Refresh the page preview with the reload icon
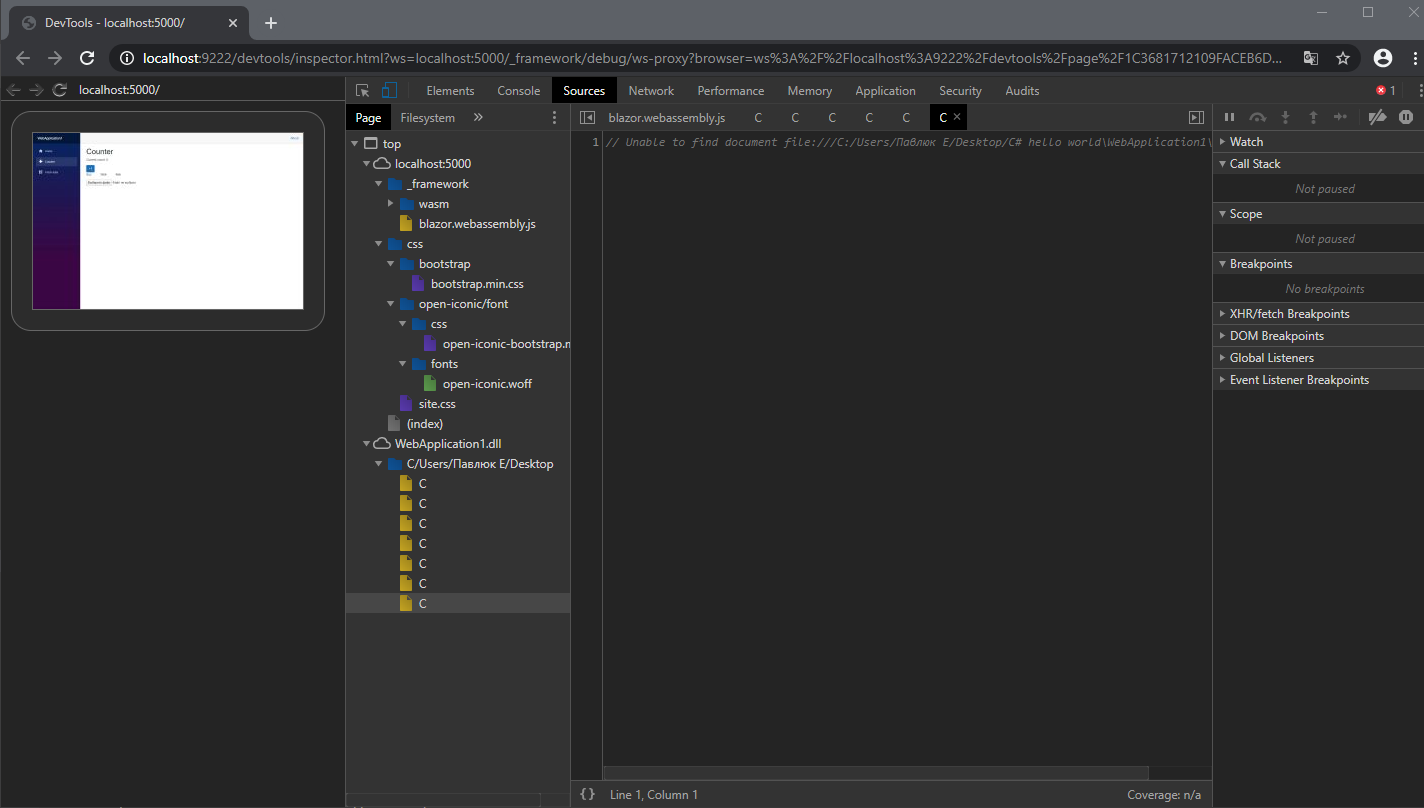The width and height of the screenshot is (1424, 808). pos(59,89)
